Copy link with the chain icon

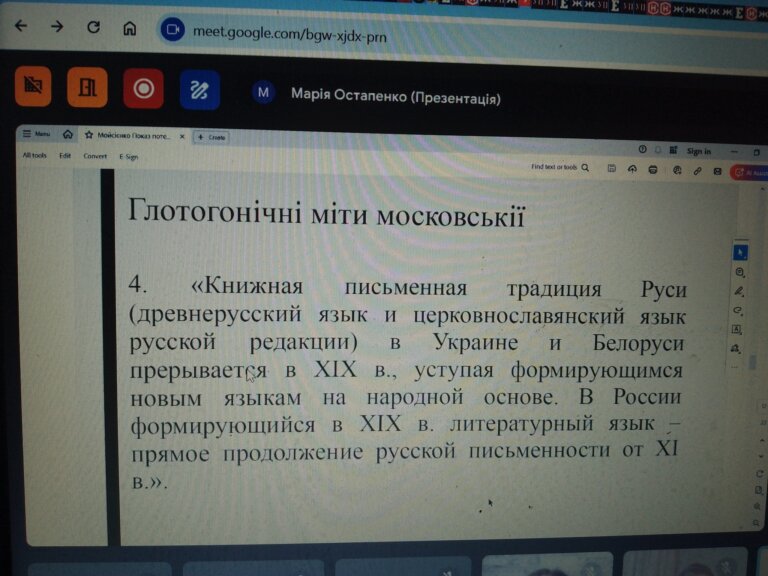point(697,171)
